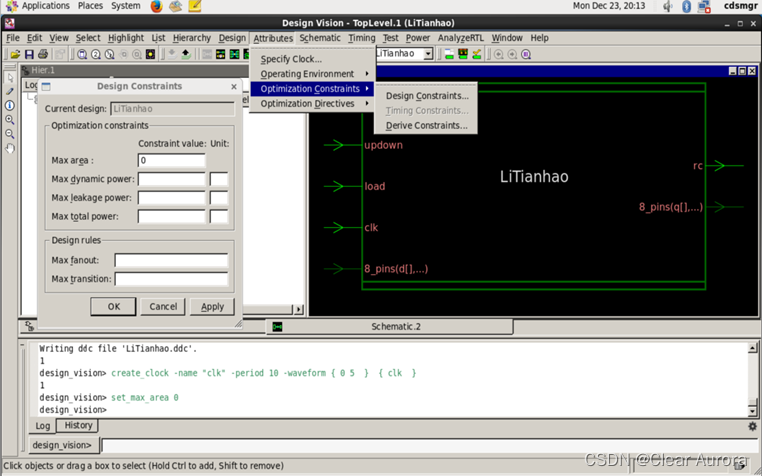The width and height of the screenshot is (762, 476).
Task: Click the open folder toolbar icon
Action: (x=15, y=54)
